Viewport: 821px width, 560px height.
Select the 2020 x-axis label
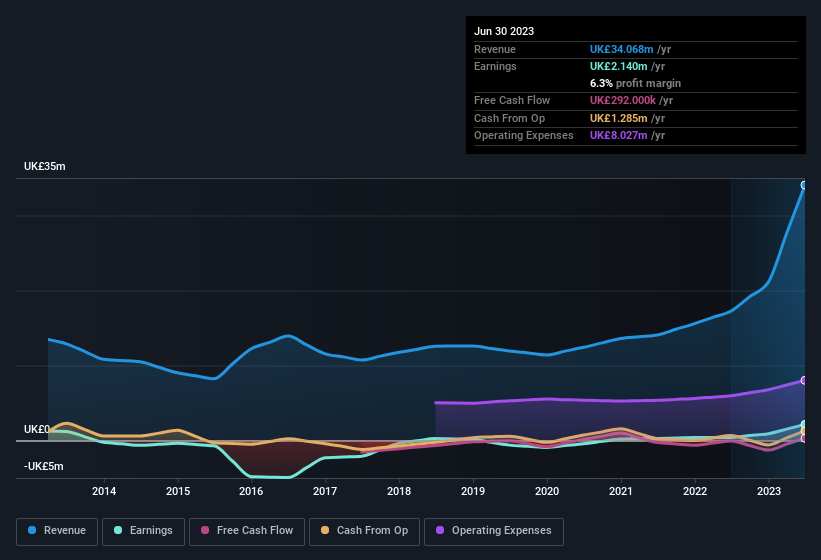pos(547,491)
